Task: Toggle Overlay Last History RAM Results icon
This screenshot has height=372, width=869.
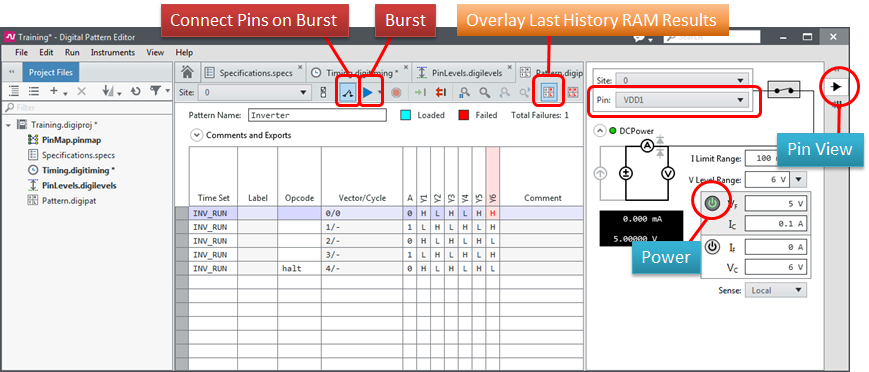Action: [x=549, y=93]
